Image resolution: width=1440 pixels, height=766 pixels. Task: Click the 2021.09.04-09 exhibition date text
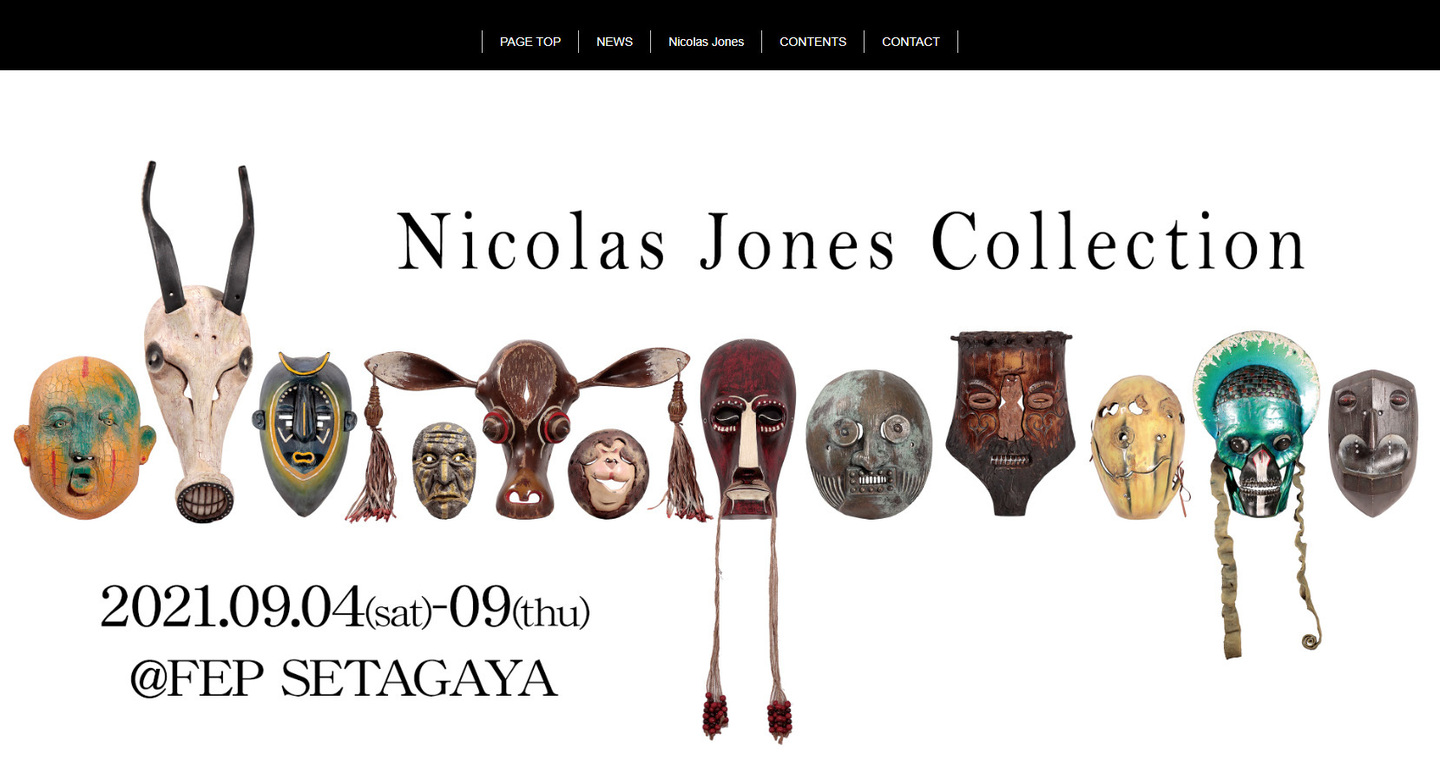pyautogui.click(x=345, y=607)
